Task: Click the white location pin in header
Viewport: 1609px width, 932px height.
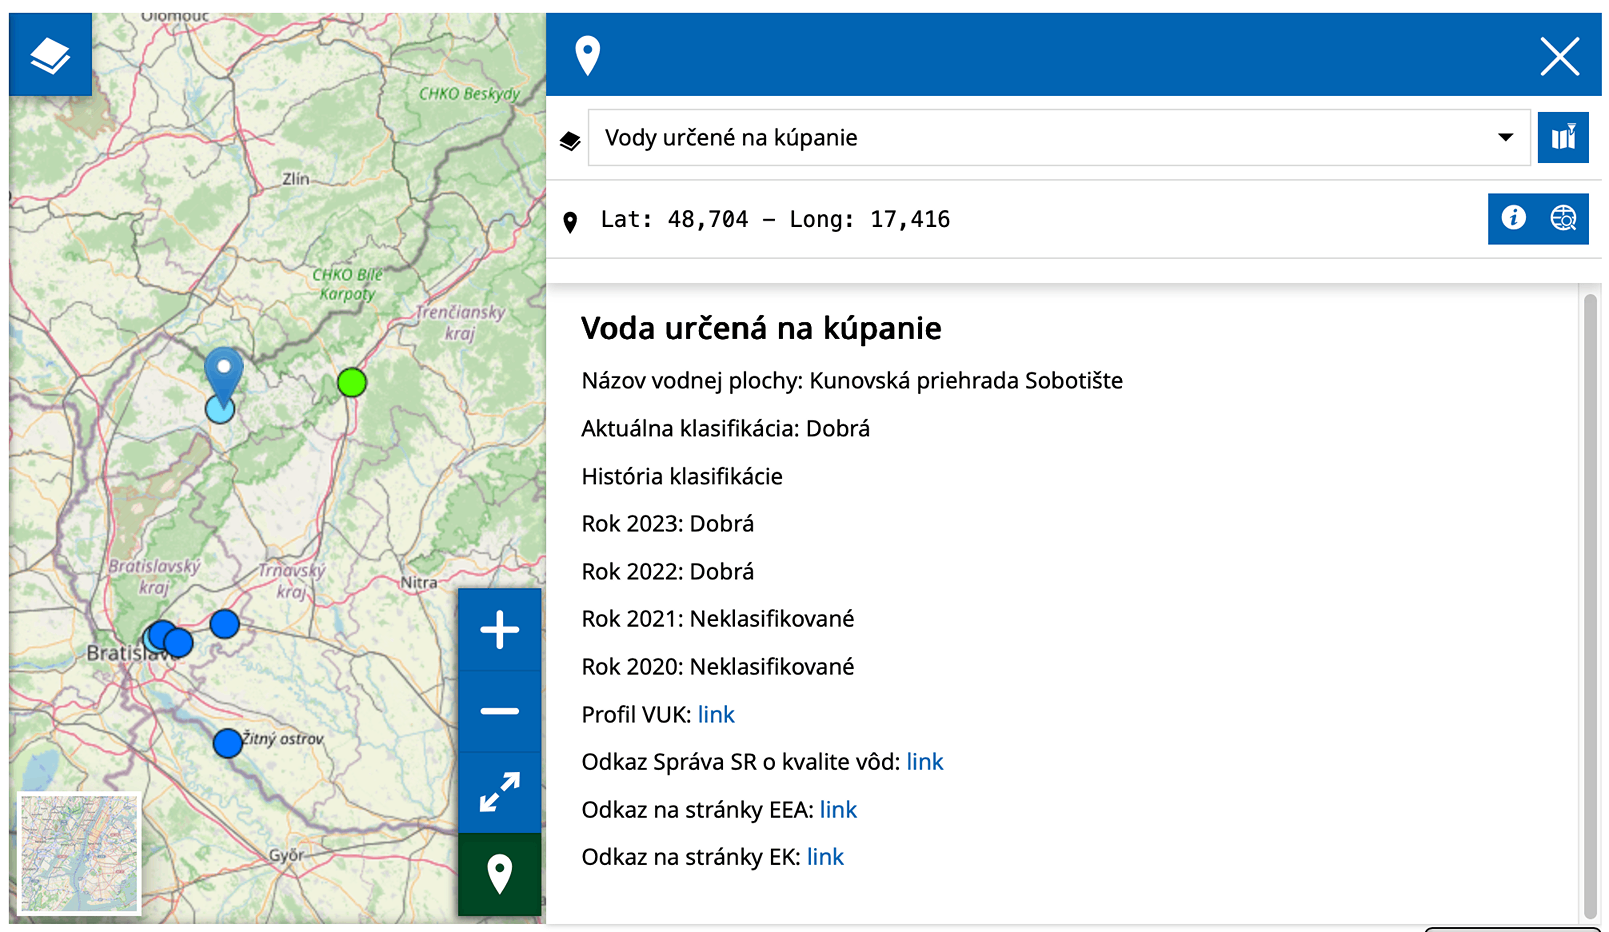Action: click(x=588, y=56)
